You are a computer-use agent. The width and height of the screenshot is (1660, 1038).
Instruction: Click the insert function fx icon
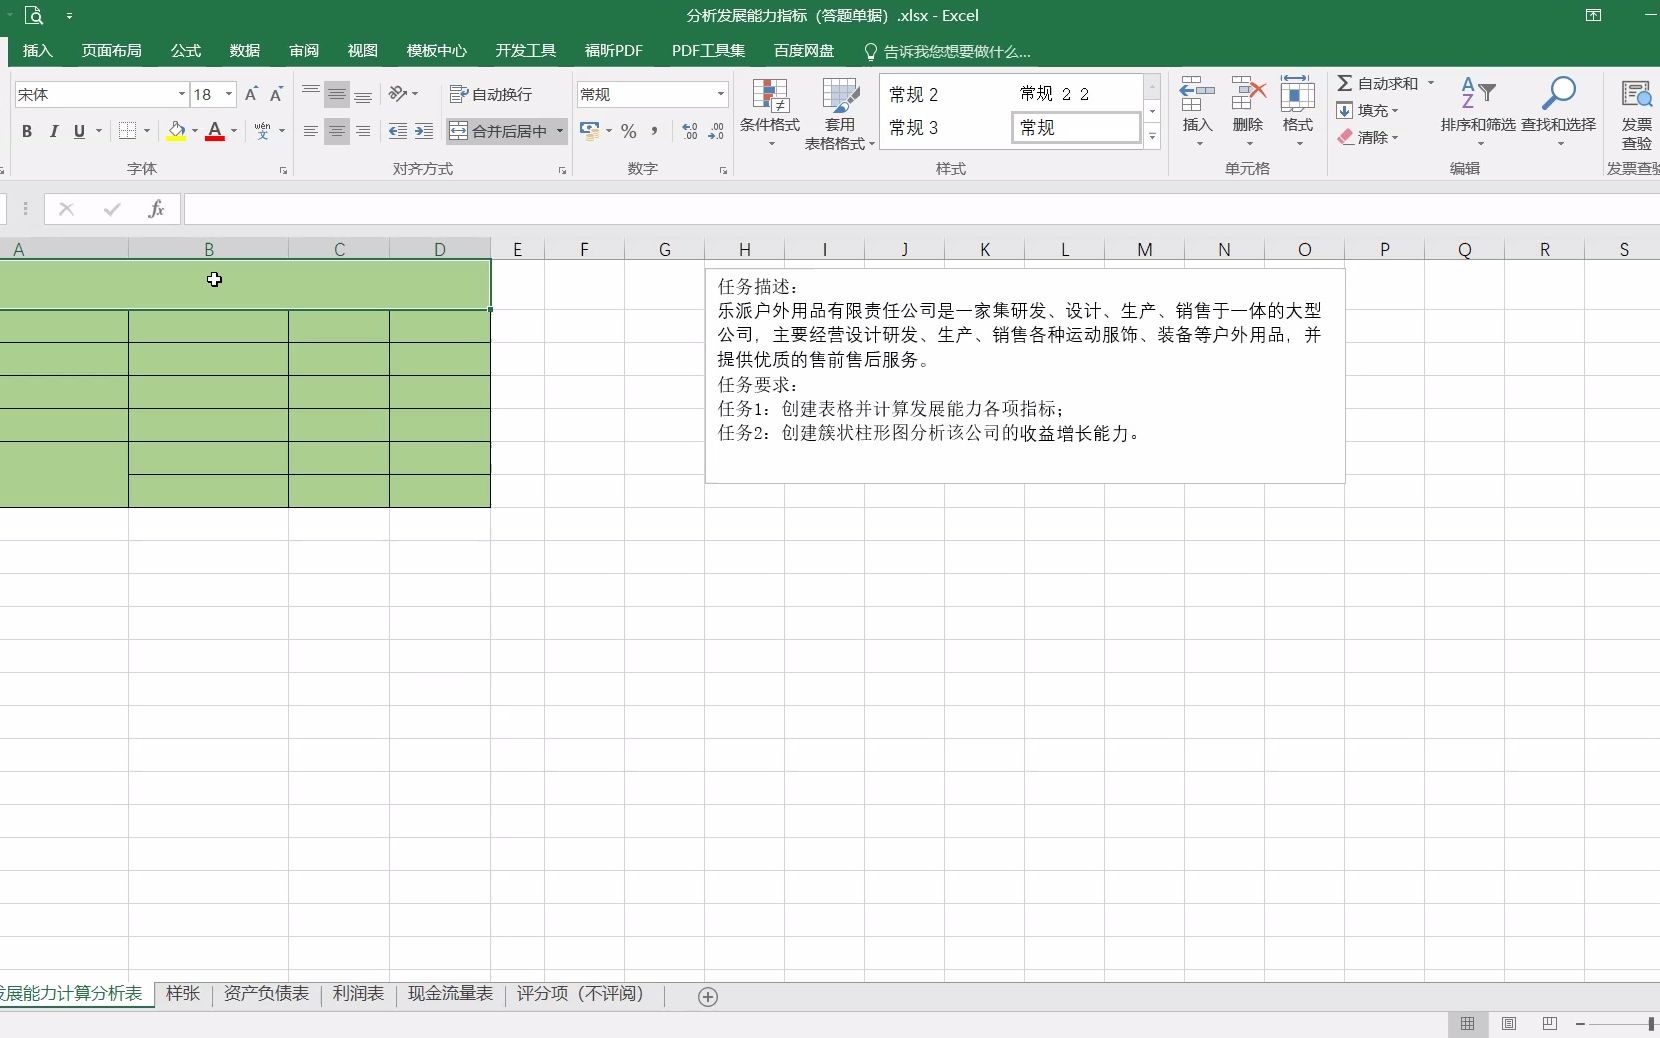pos(156,209)
